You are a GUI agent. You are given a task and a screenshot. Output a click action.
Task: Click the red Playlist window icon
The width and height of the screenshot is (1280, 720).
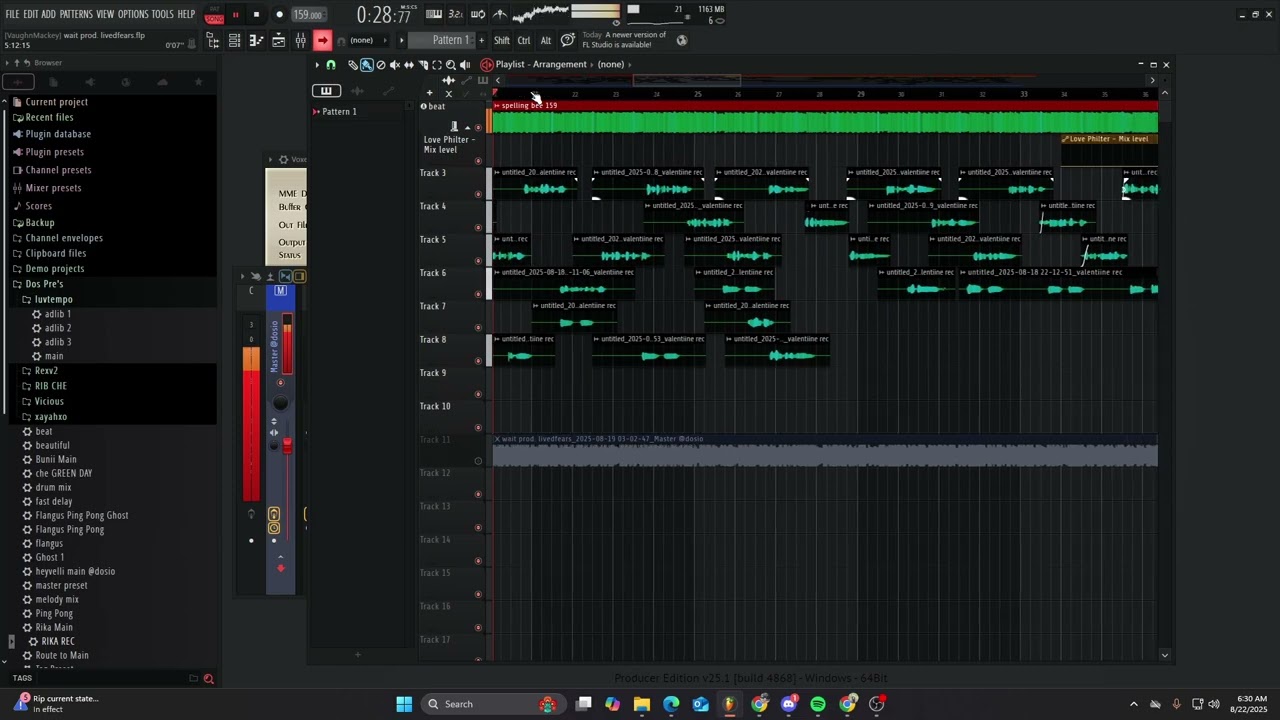(x=486, y=65)
